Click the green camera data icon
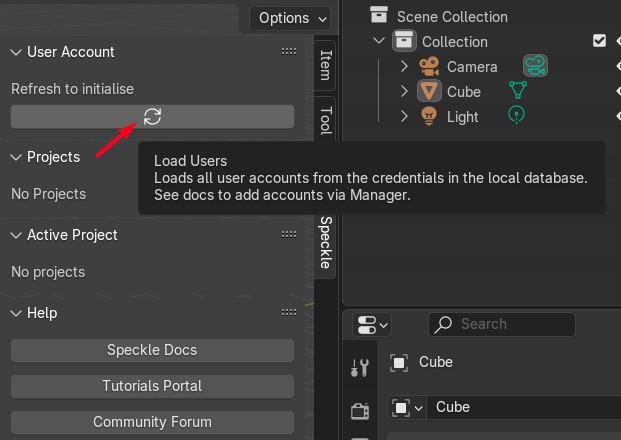The height and width of the screenshot is (440, 621). 535,66
